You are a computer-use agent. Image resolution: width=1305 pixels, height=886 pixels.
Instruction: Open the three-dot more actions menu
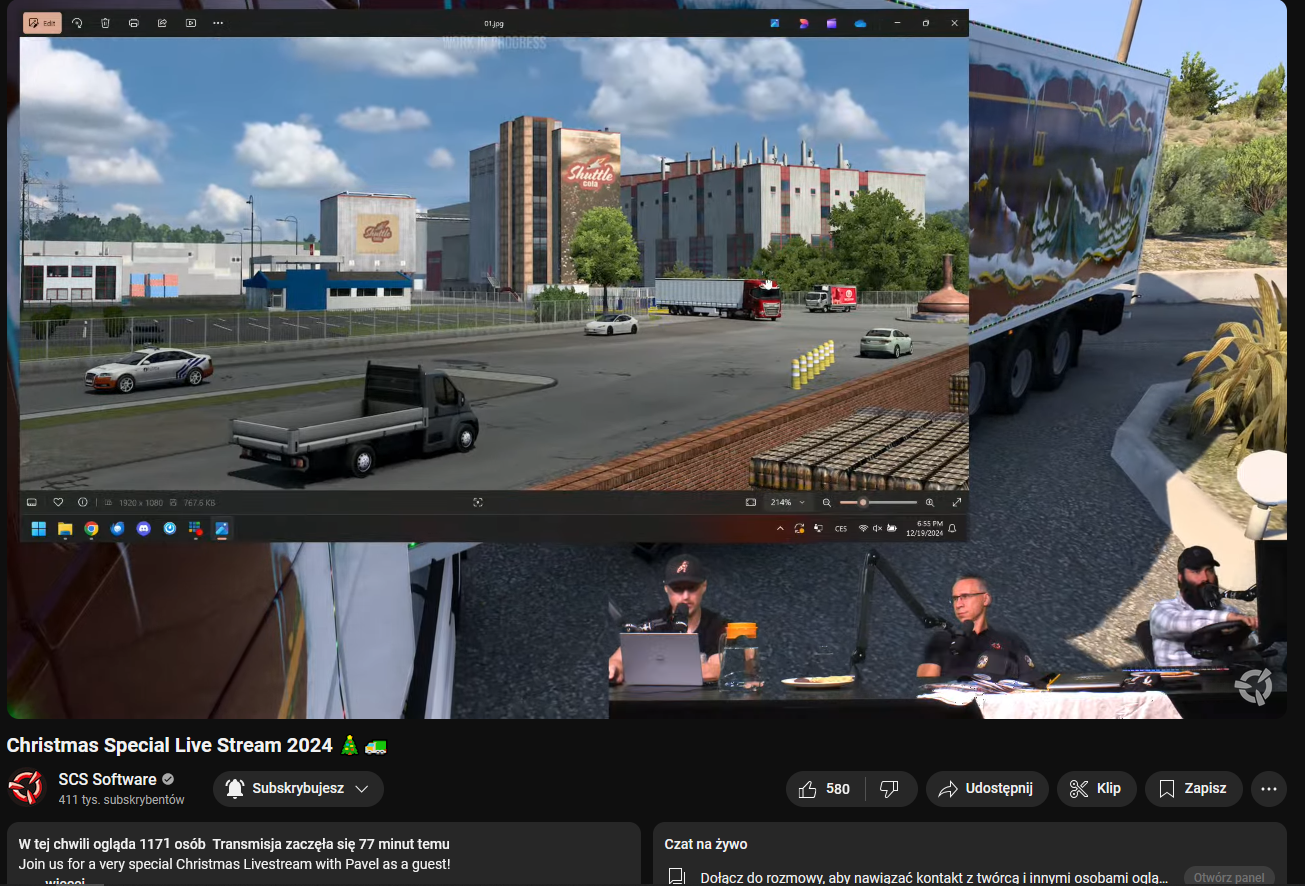click(x=1269, y=789)
